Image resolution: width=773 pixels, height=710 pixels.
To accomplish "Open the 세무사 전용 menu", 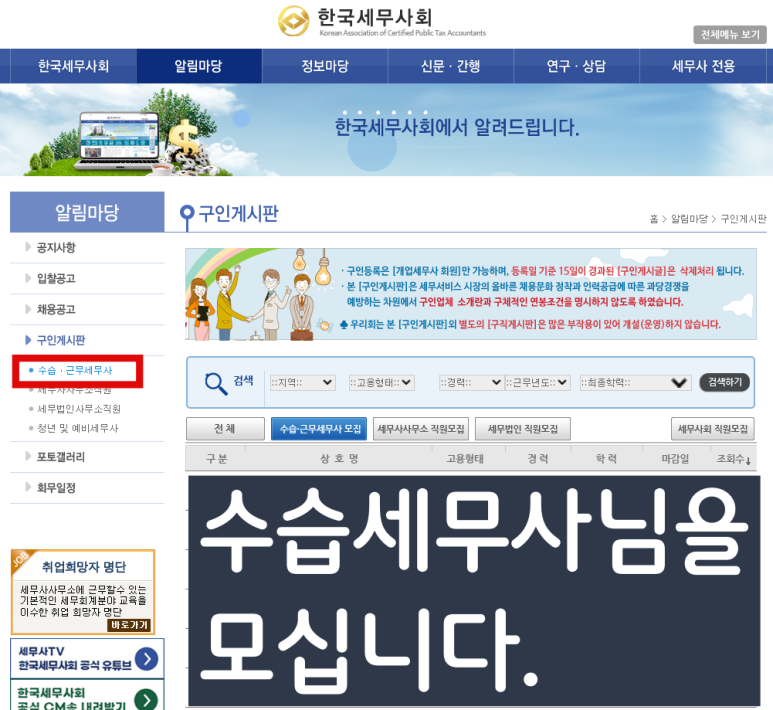I will [x=703, y=66].
